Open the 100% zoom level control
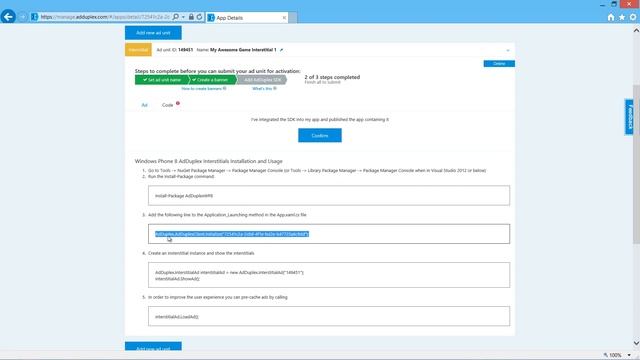This screenshot has height=360, width=640. pyautogui.click(x=617, y=355)
